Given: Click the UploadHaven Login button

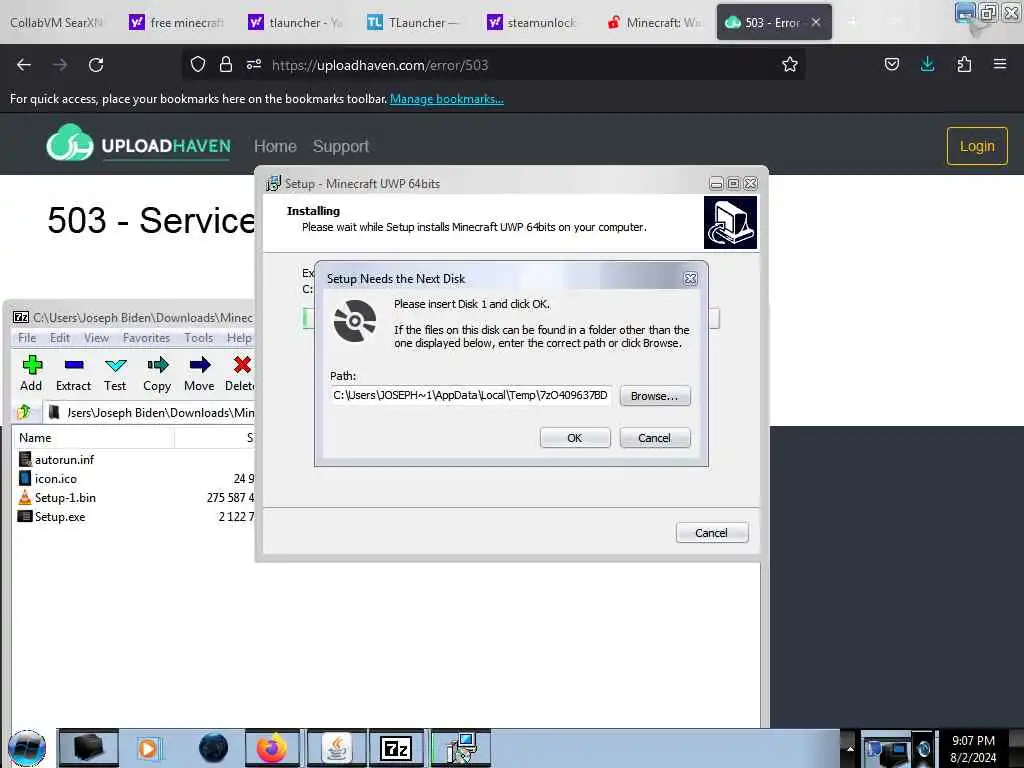Looking at the screenshot, I should [x=977, y=146].
